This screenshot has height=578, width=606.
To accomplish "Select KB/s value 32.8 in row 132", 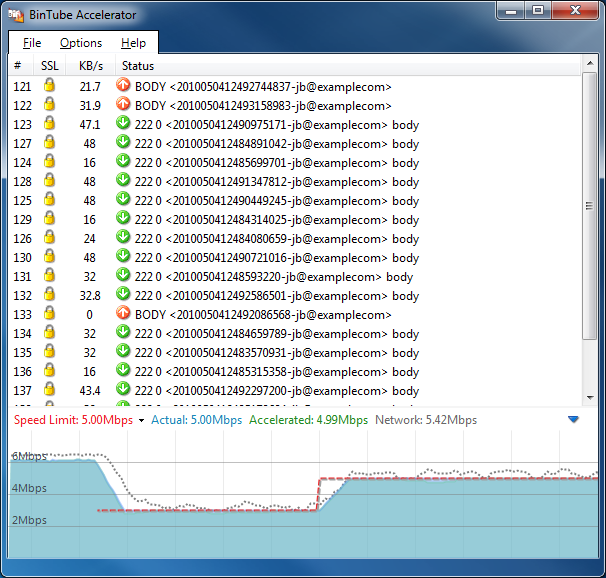I will click(90, 296).
